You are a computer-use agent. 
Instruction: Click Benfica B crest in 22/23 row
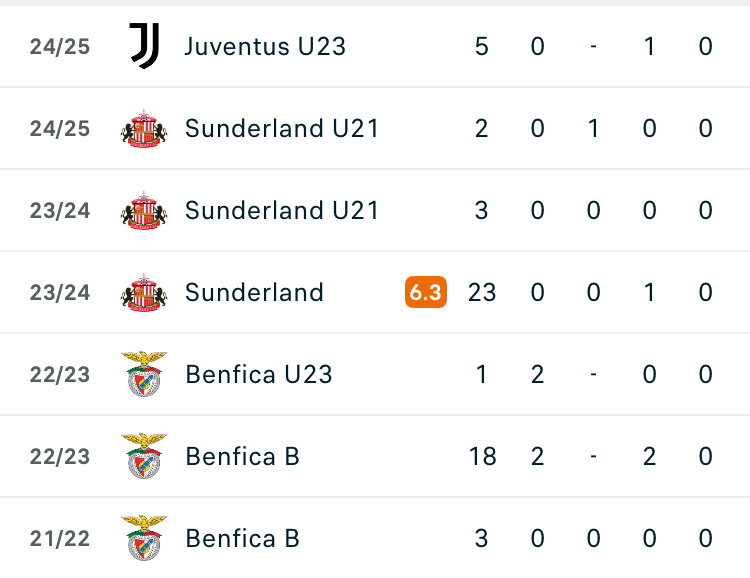tap(144, 456)
